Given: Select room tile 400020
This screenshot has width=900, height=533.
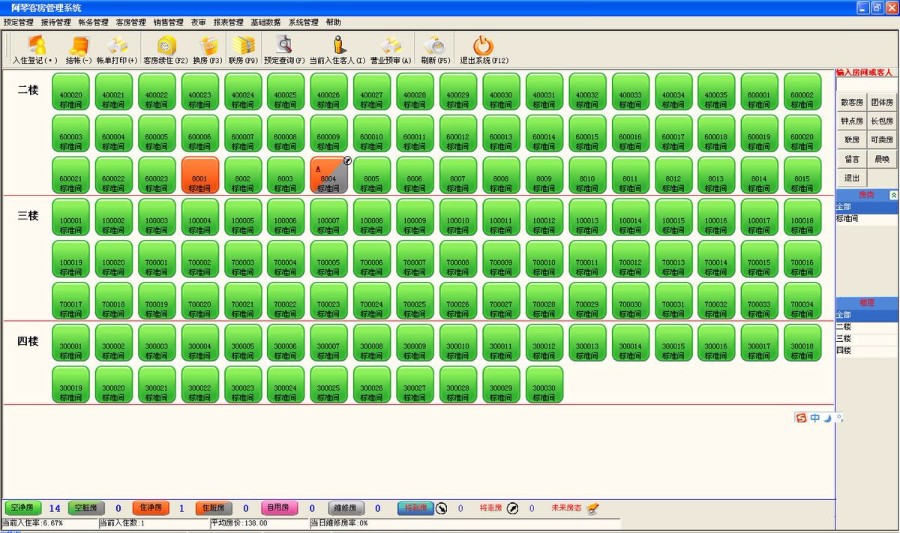Looking at the screenshot, I should tap(71, 91).
